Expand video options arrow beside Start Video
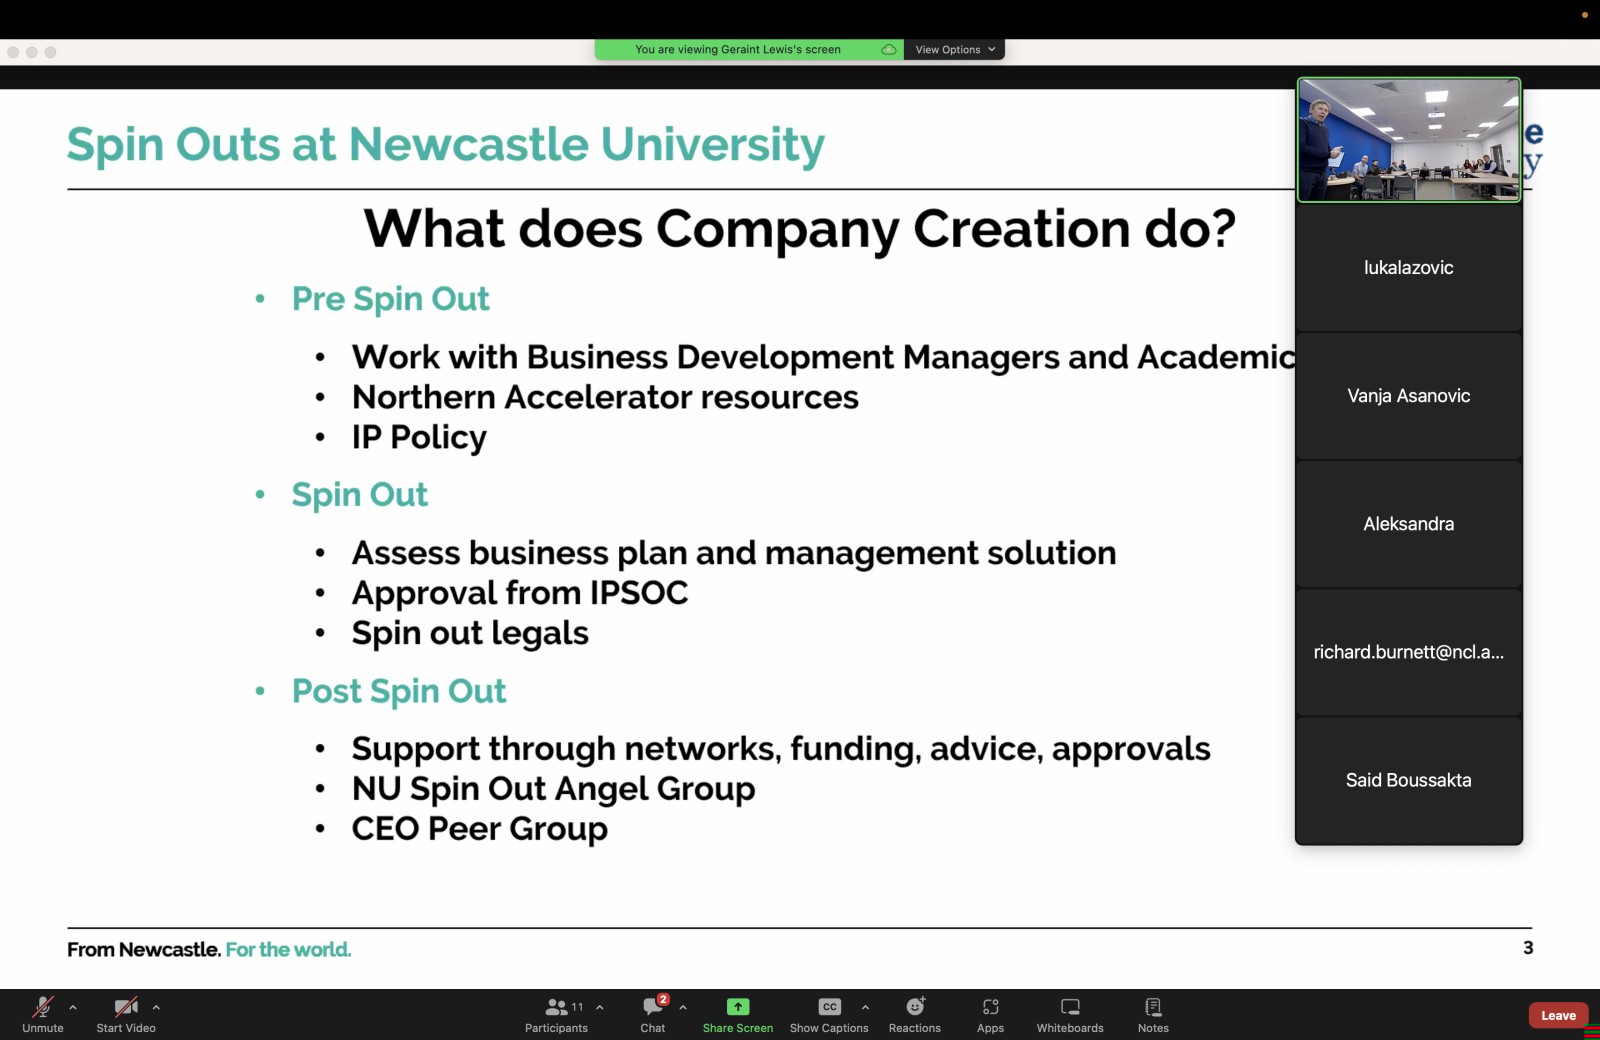The image size is (1600, 1040). pyautogui.click(x=156, y=1007)
